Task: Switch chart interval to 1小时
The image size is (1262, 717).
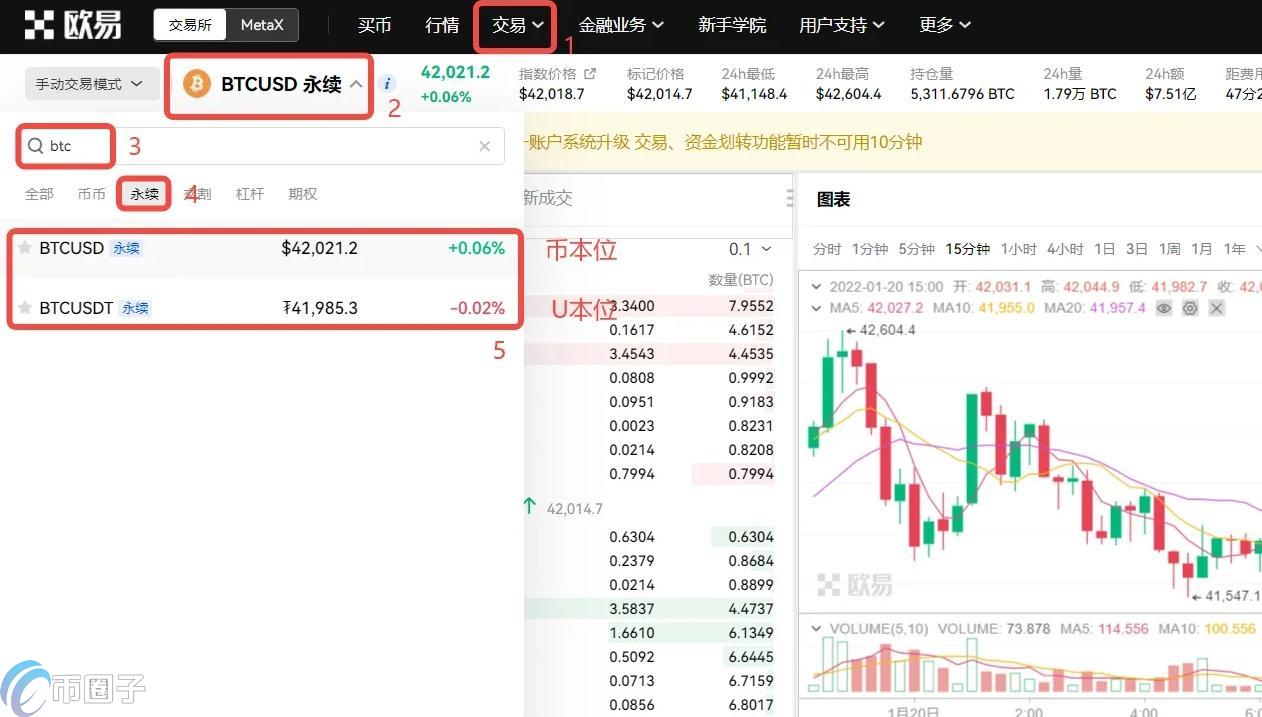Action: click(x=1018, y=249)
